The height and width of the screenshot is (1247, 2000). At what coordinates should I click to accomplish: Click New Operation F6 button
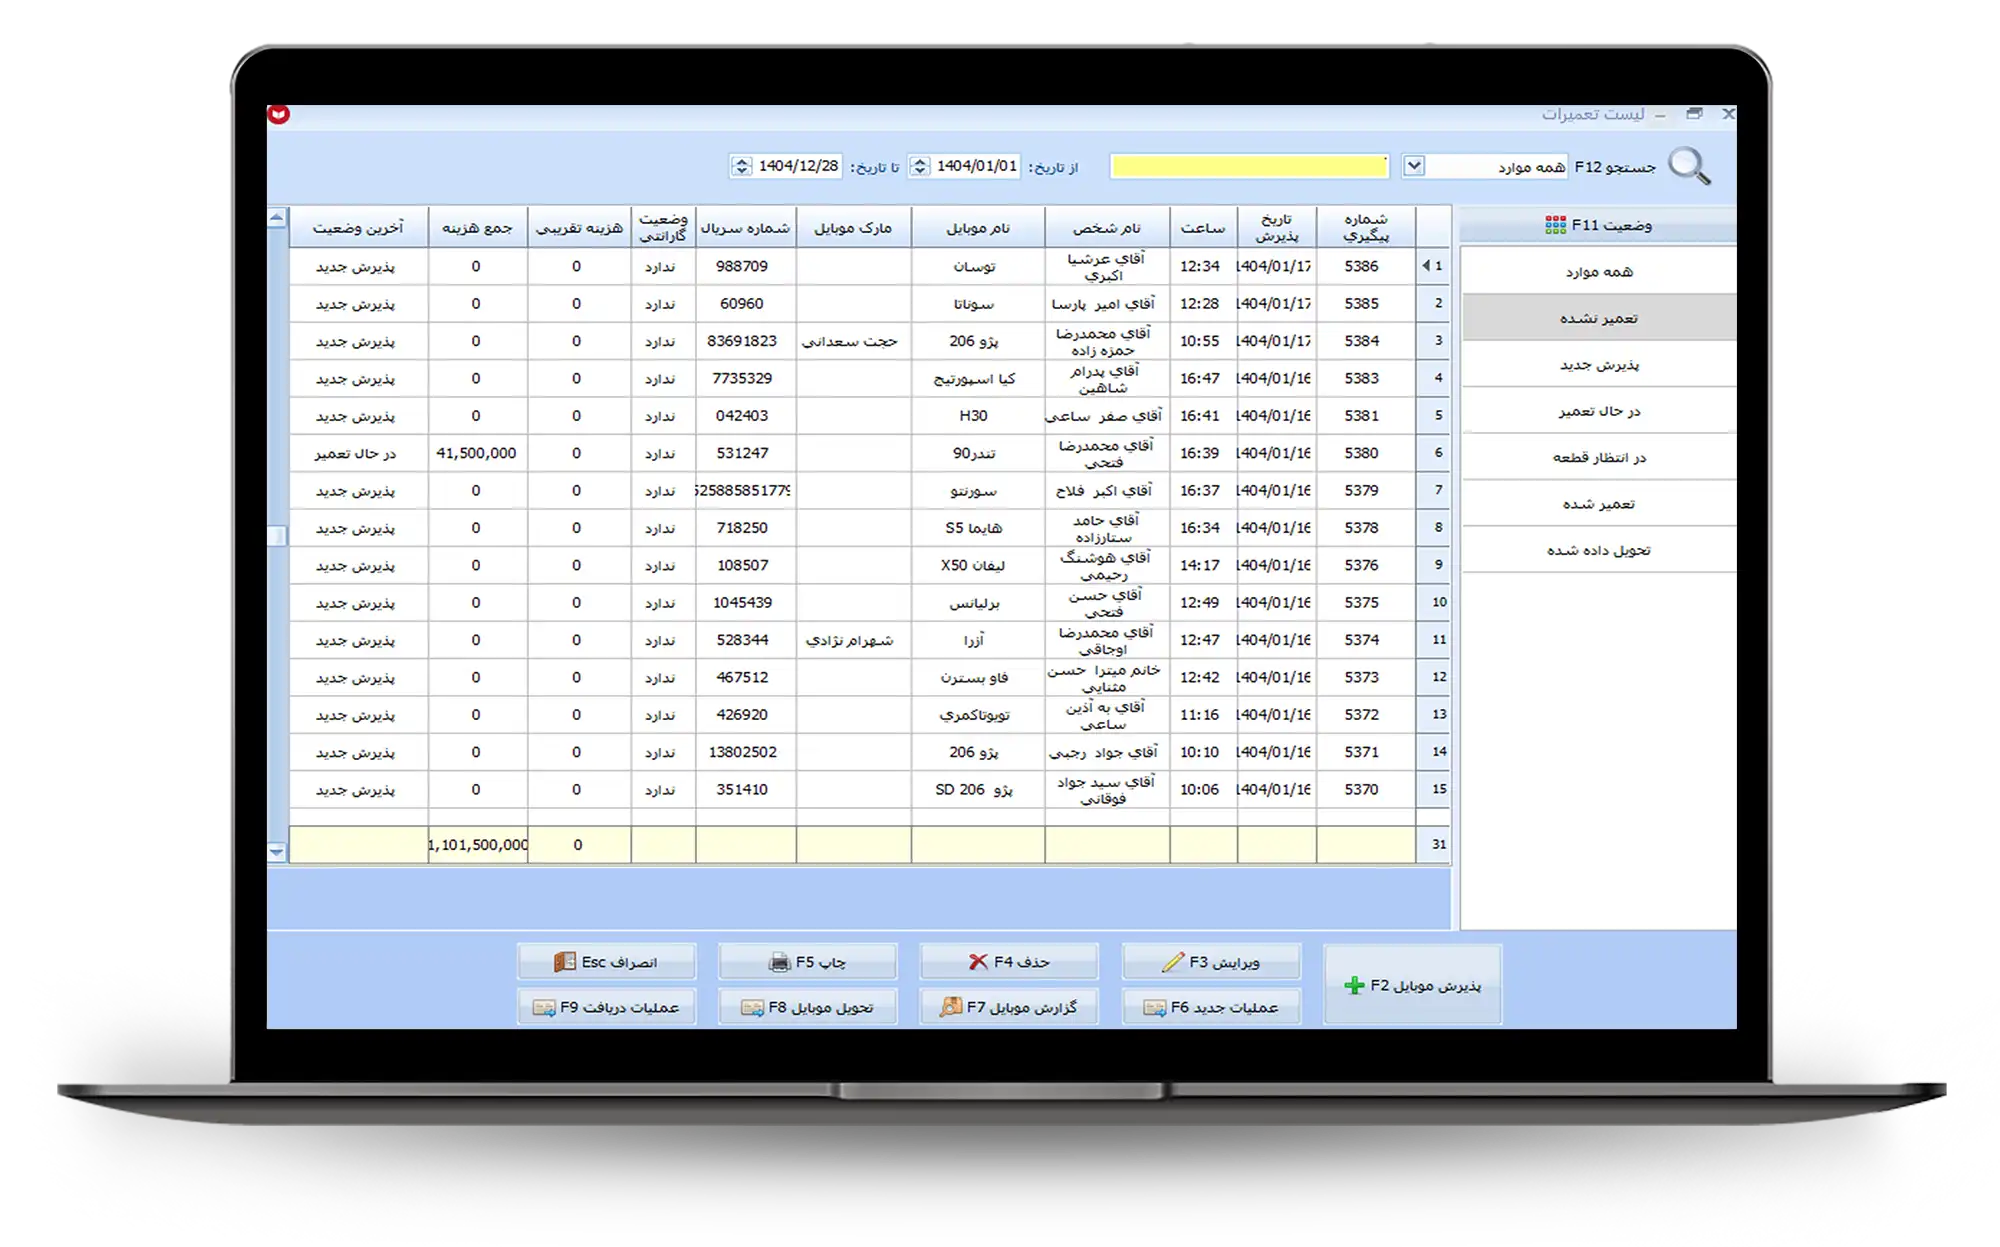(x=1211, y=1007)
